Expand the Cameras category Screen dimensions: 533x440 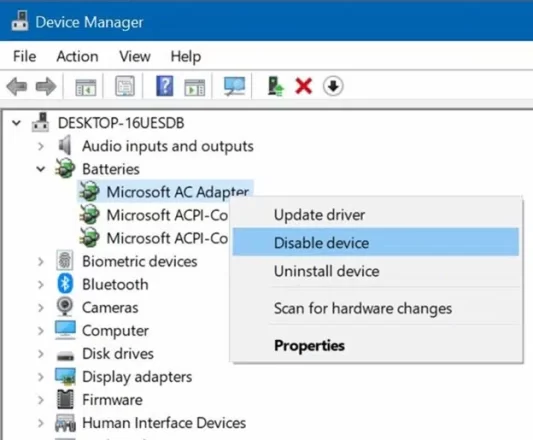tap(40, 307)
